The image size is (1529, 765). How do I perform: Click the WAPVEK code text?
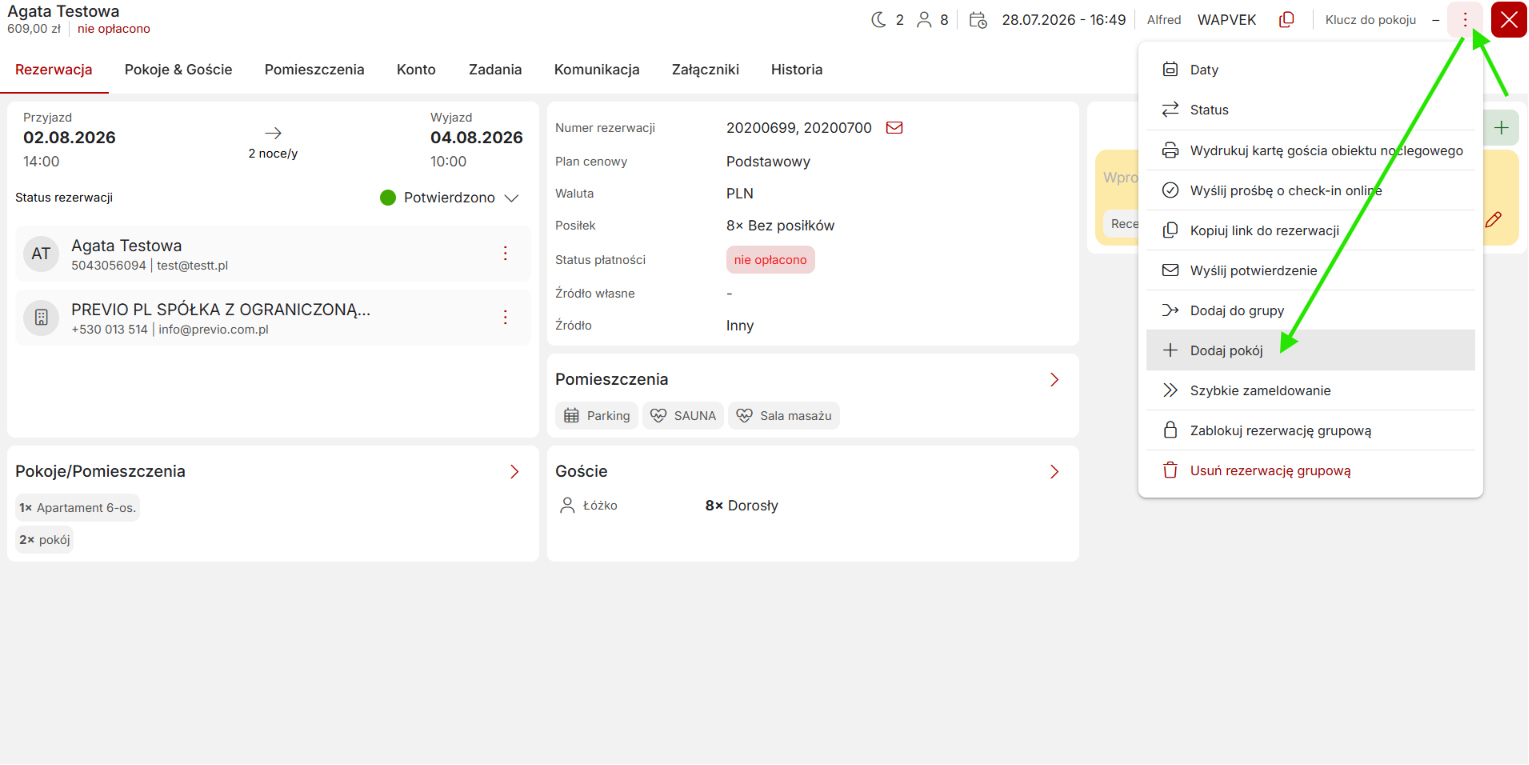click(1227, 20)
